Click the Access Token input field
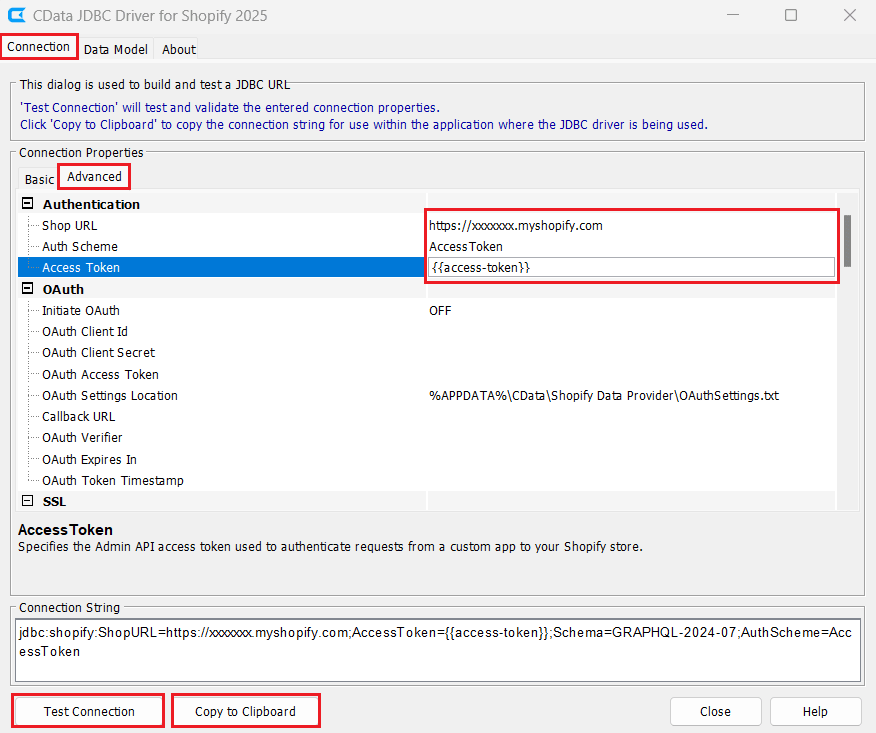876x733 pixels. pos(630,267)
